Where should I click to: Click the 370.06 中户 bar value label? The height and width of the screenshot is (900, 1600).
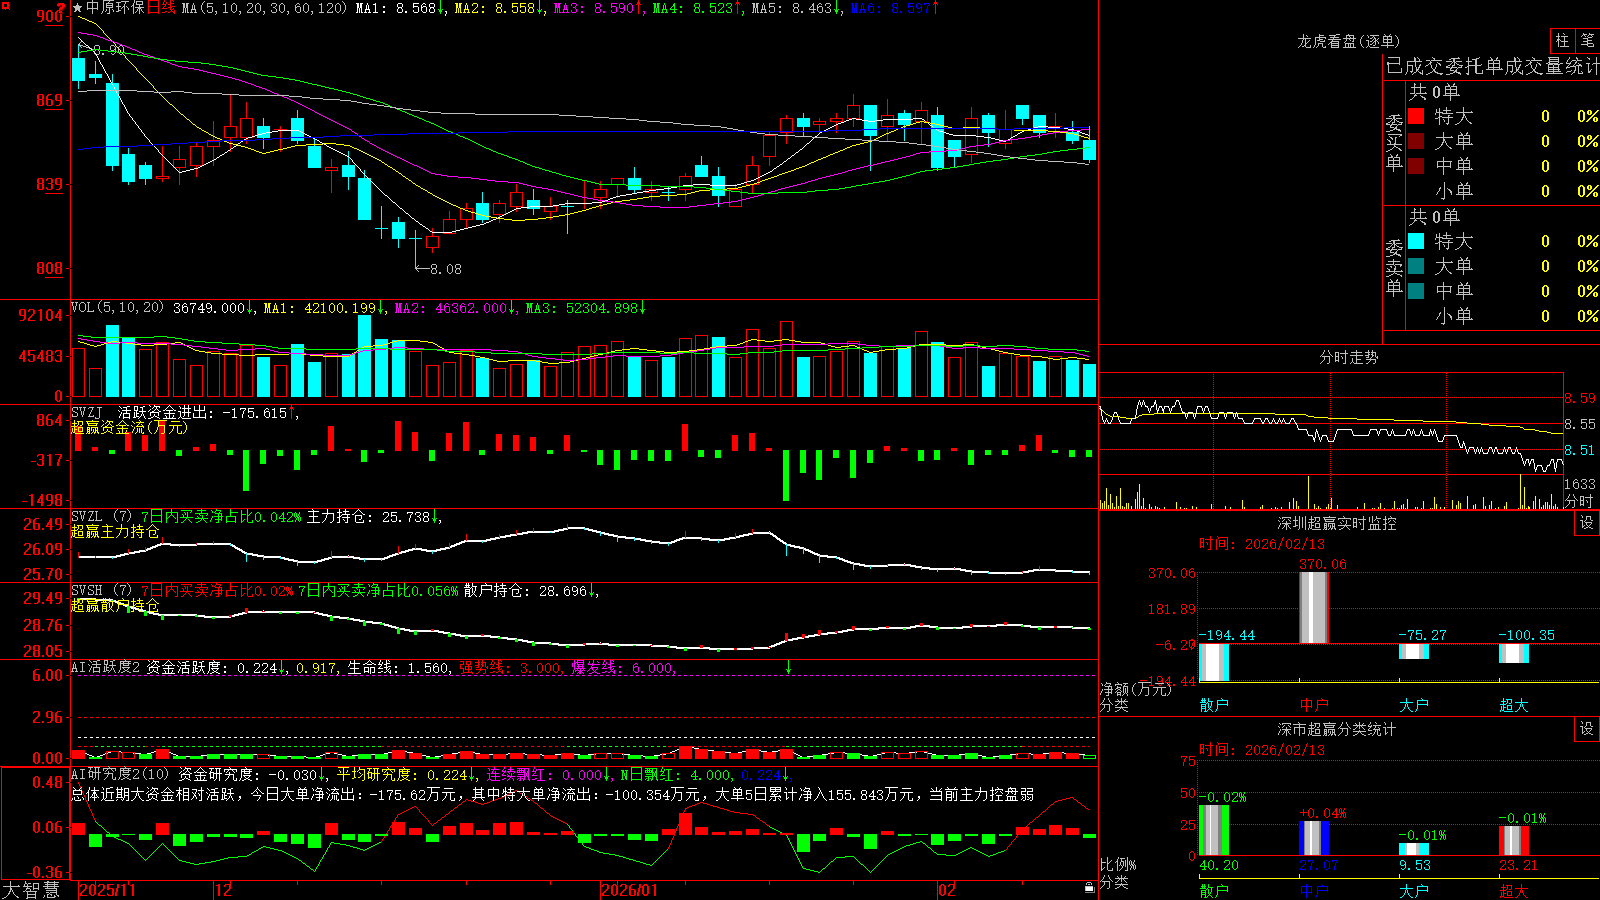coord(1323,564)
